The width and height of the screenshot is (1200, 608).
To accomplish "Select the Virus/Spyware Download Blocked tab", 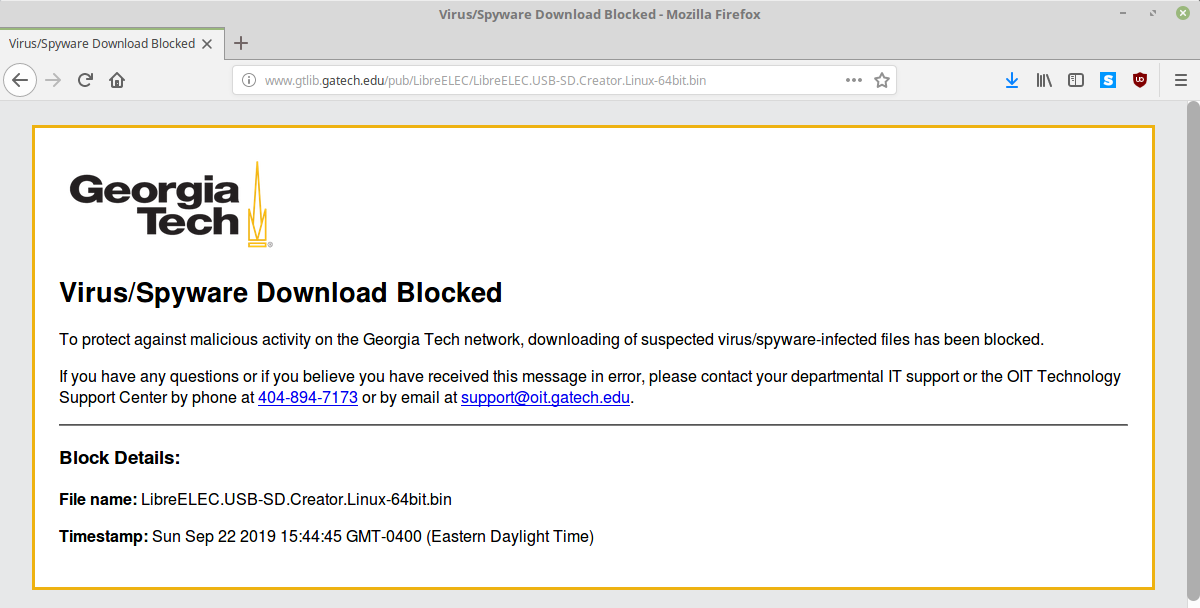I will [100, 44].
